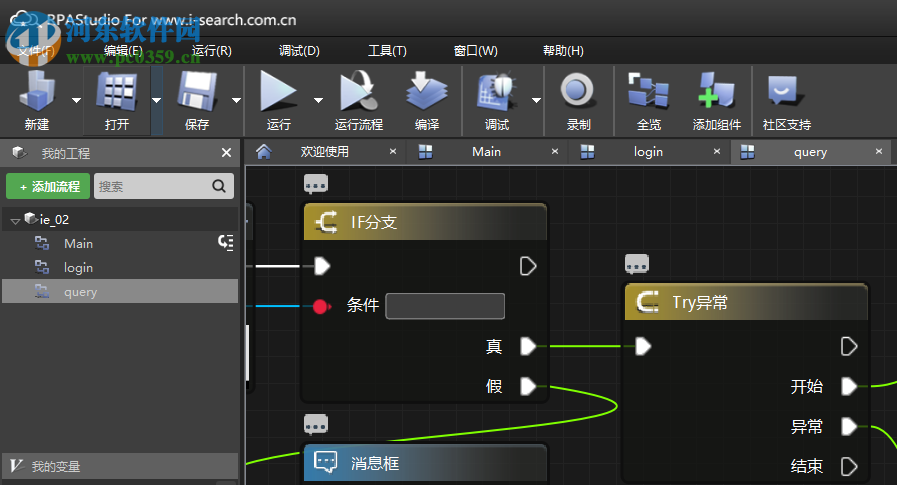Click the 运行流程 run flow icon
This screenshot has width=897, height=485.
point(359,91)
